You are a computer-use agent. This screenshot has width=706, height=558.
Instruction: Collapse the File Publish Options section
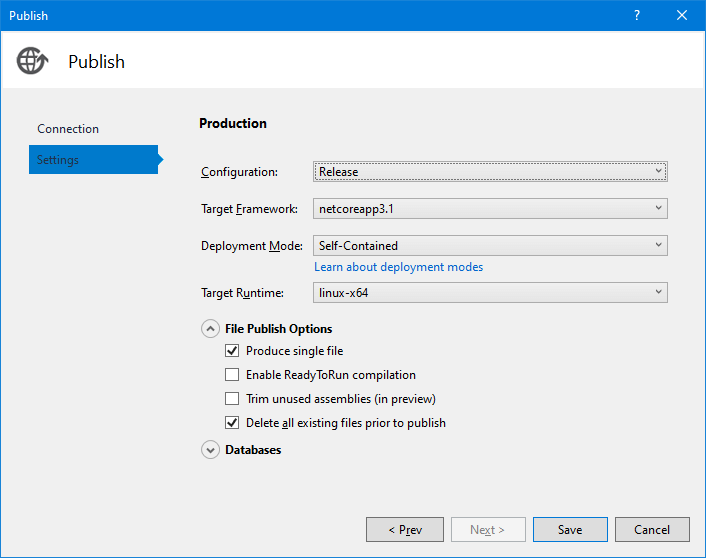210,329
